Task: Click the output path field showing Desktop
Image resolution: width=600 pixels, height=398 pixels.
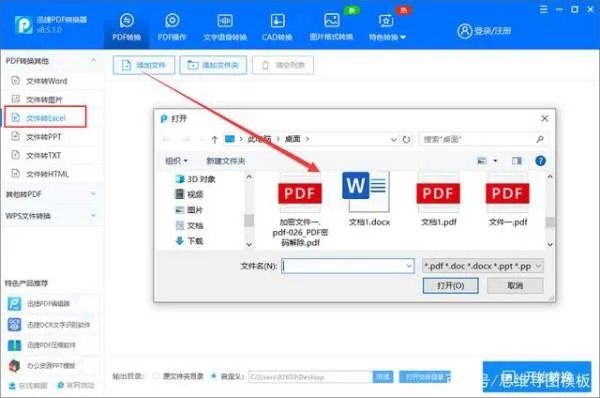Action: pos(310,377)
